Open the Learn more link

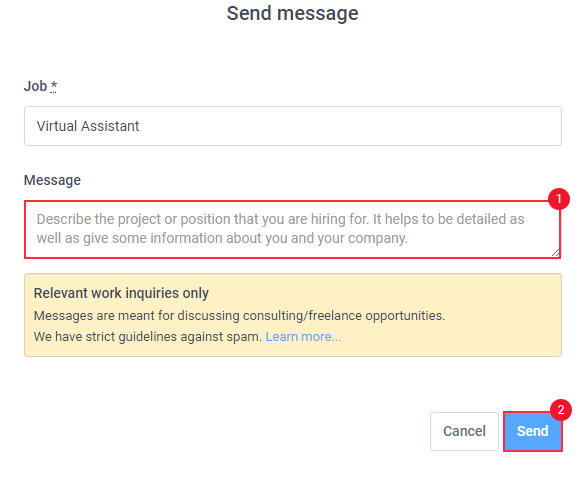(303, 337)
